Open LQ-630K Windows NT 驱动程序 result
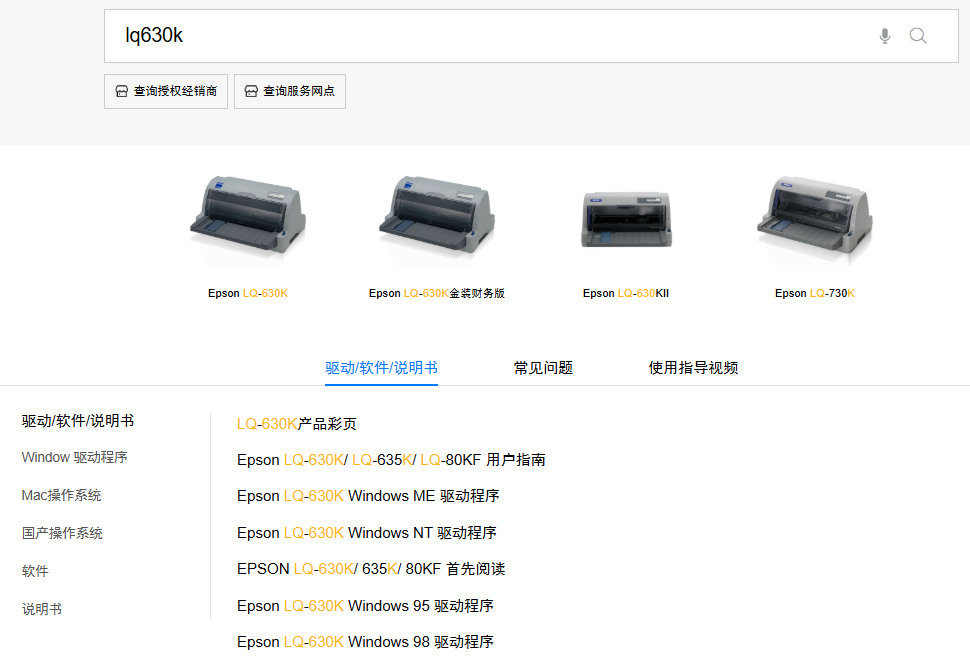 [x=367, y=533]
